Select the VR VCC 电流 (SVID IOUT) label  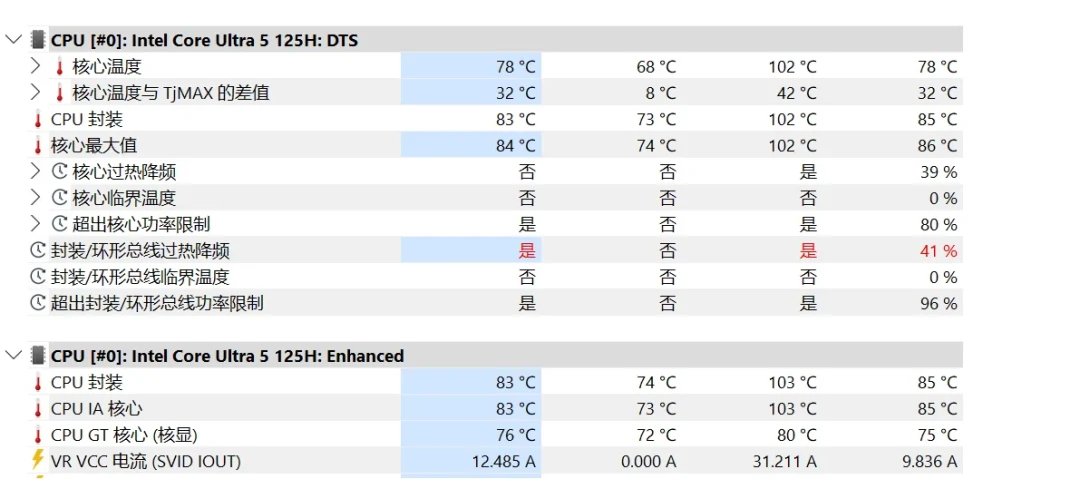tap(146, 461)
